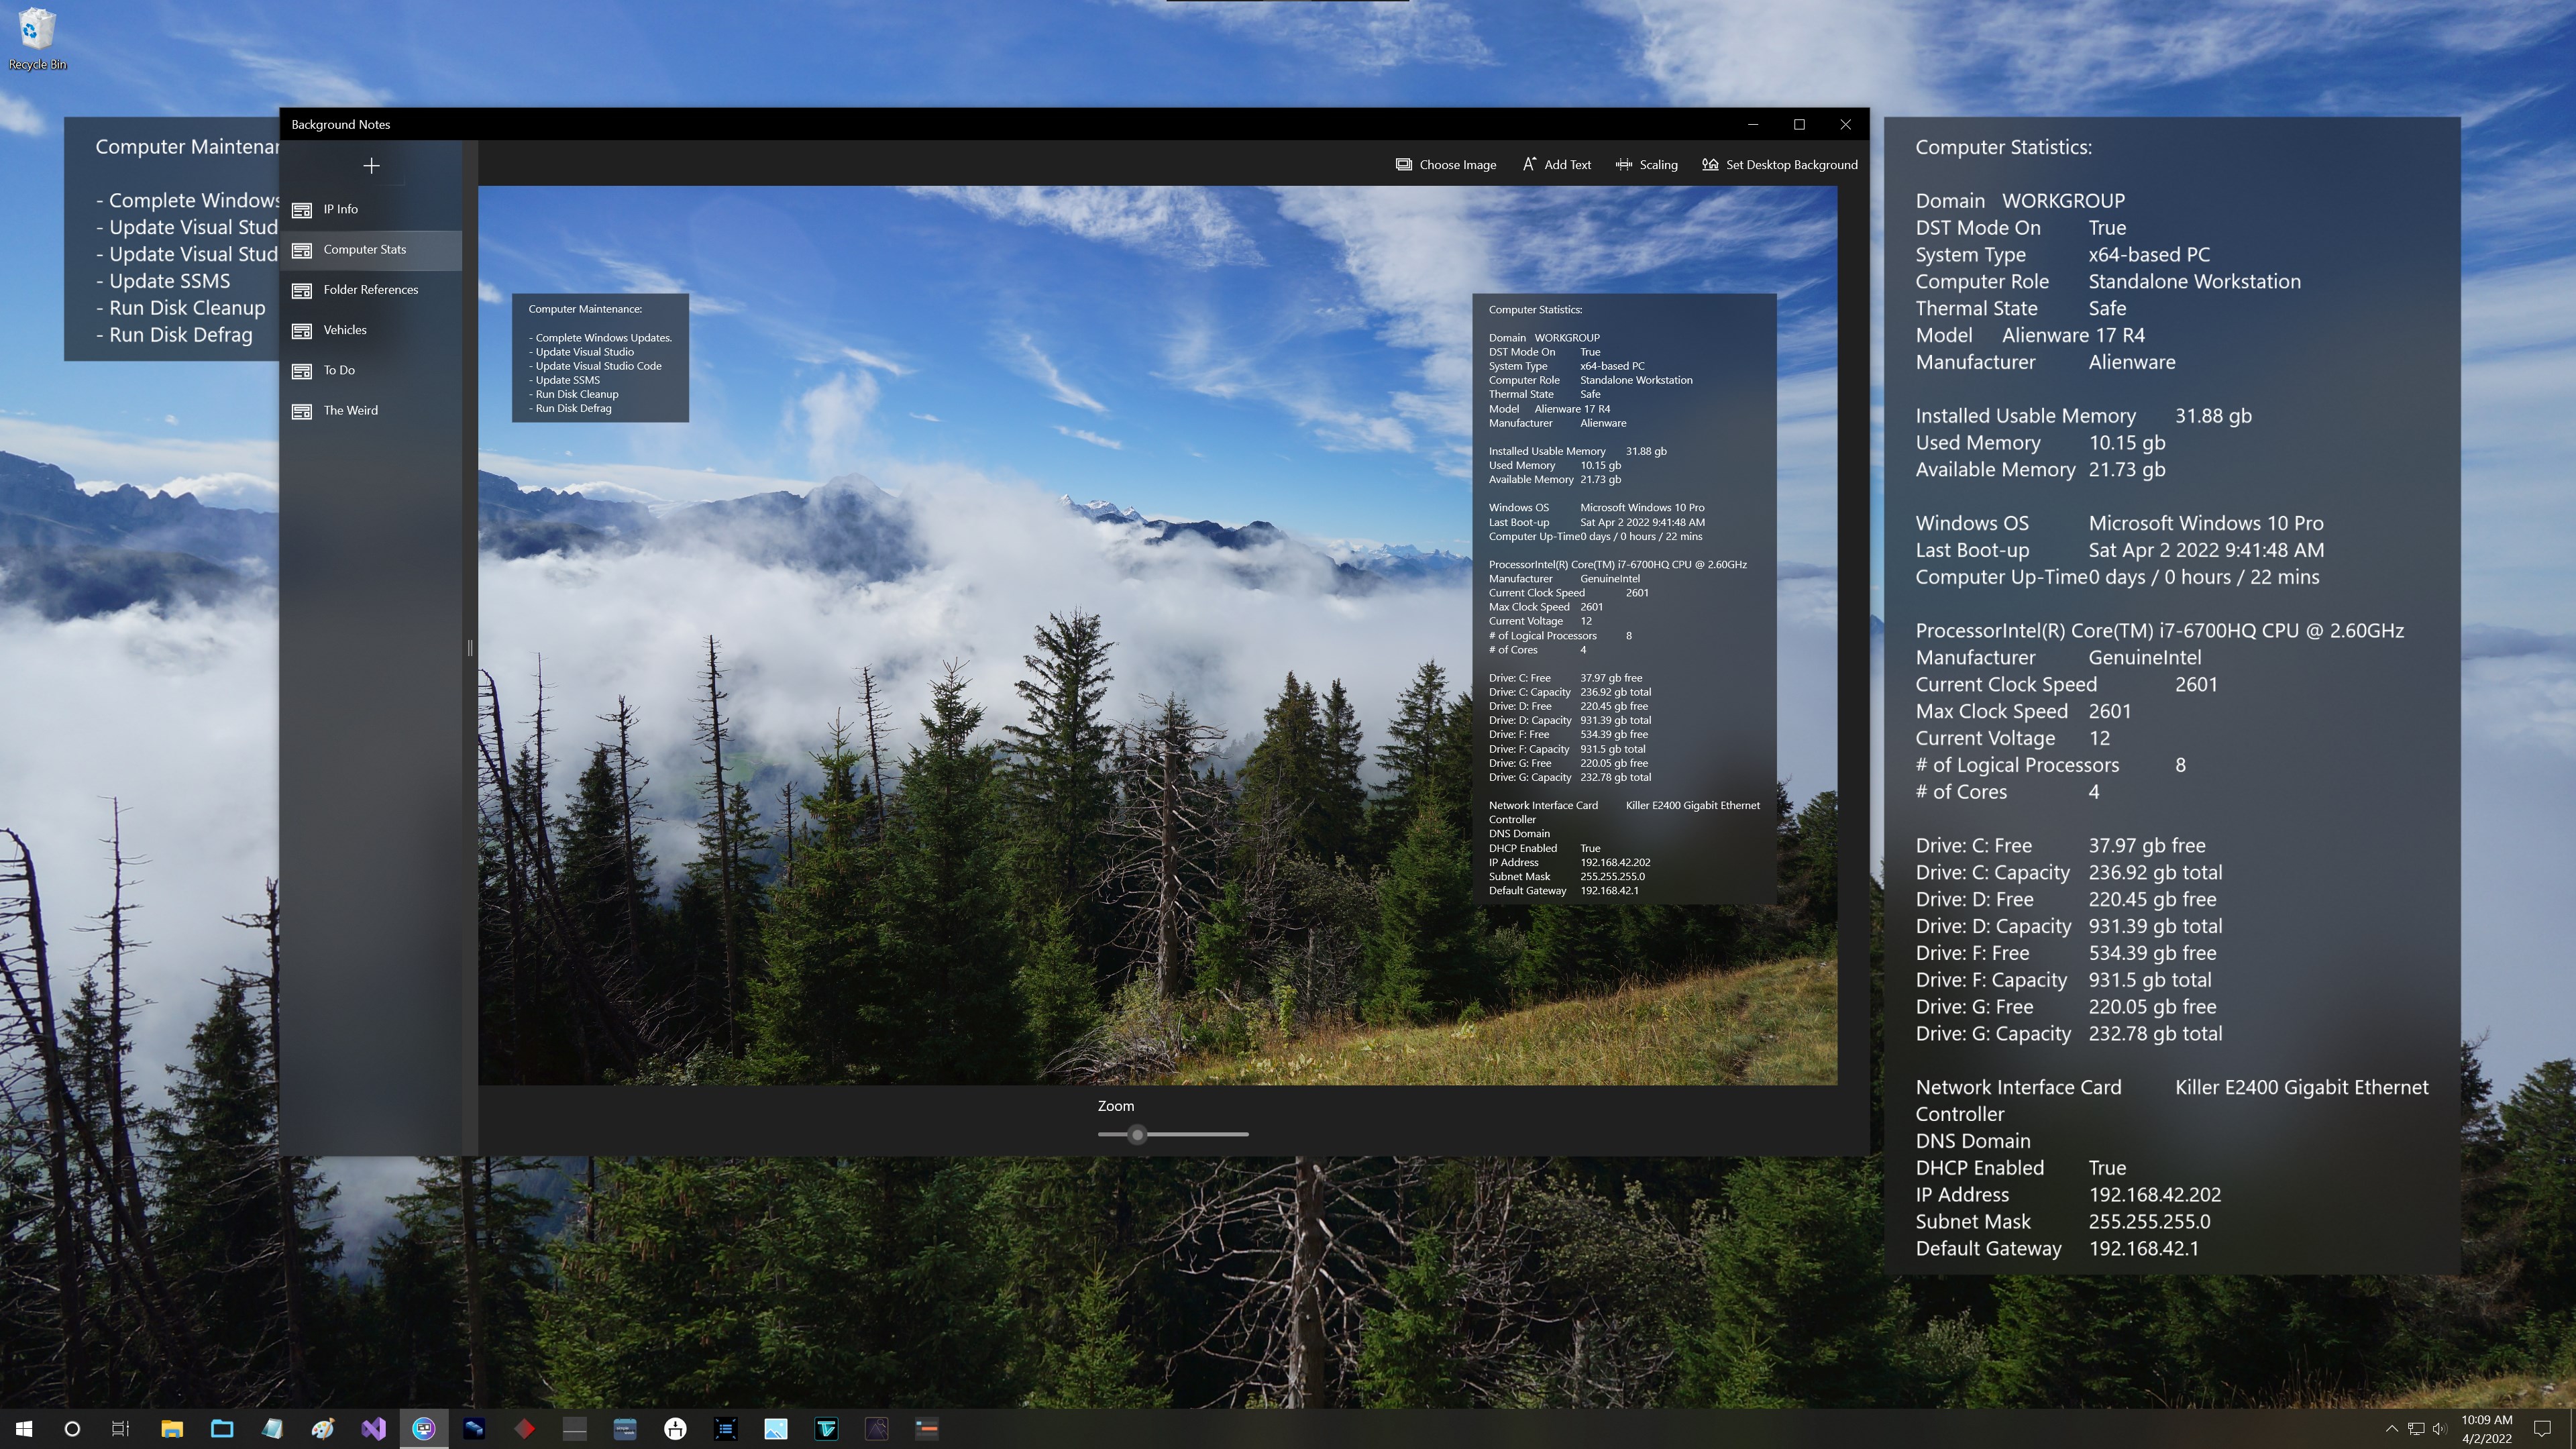Open Visual Studio from the taskbar
This screenshot has width=2576, height=1449.
[373, 1429]
